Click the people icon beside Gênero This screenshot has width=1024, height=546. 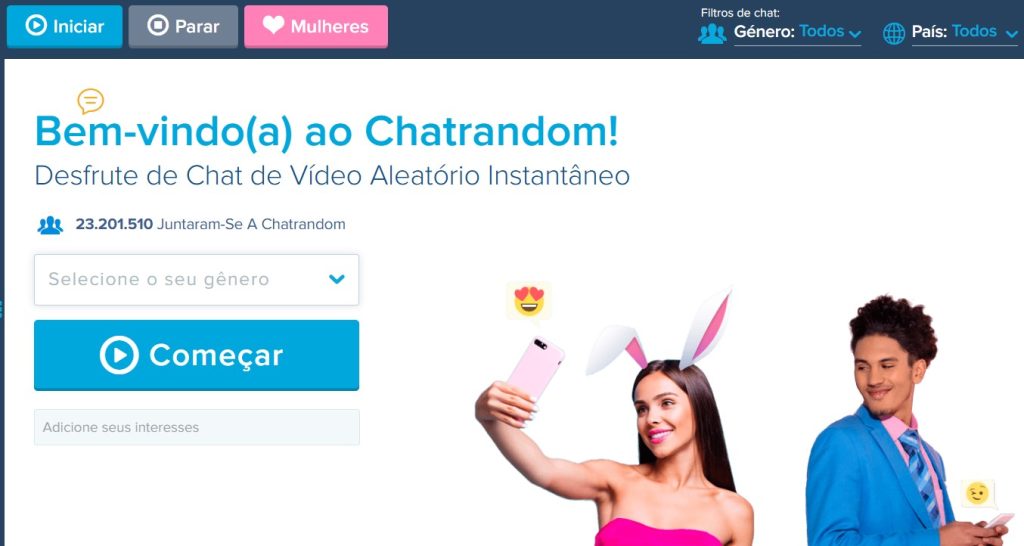coord(712,33)
